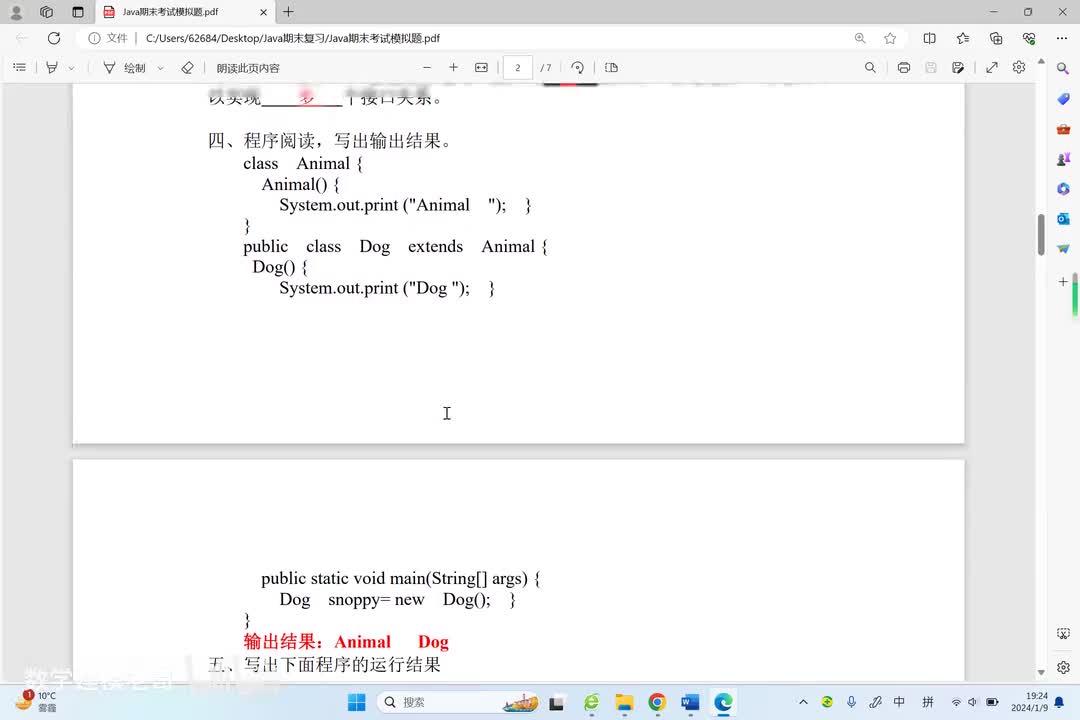Open the PDF find search tool
This screenshot has width=1080, height=720.
click(871, 68)
